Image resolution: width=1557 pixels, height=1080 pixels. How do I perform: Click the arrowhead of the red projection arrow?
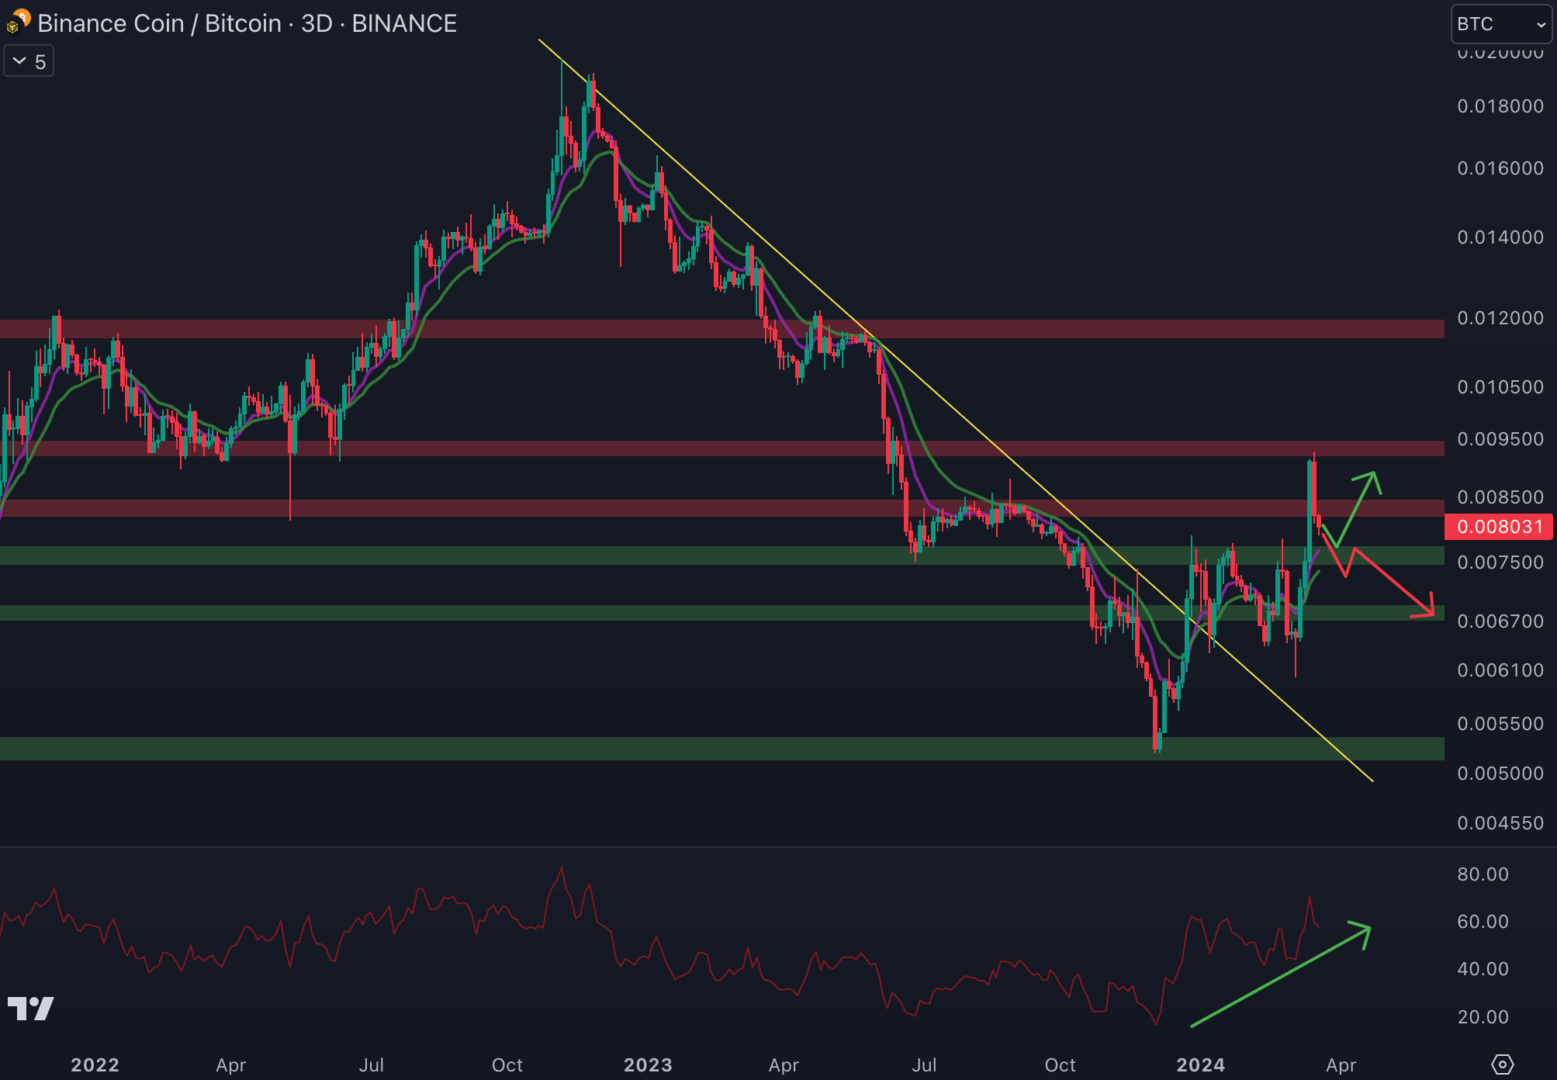pos(1427,609)
